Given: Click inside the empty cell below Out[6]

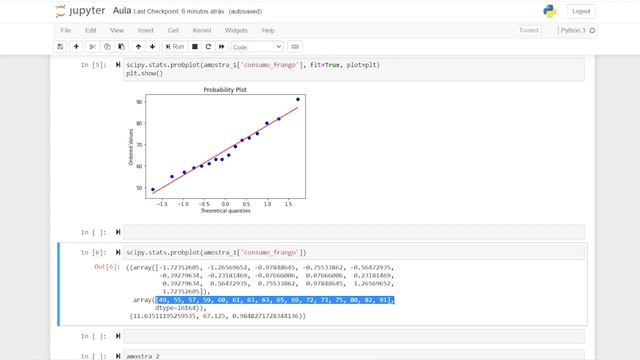Looking at the screenshot, I should point(354,336).
